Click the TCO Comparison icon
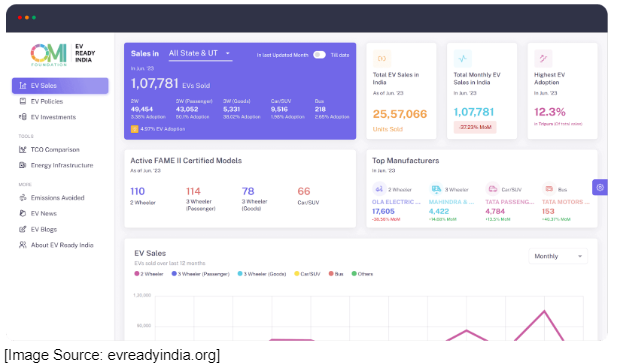Viewport: 623px width, 364px height. (23, 149)
